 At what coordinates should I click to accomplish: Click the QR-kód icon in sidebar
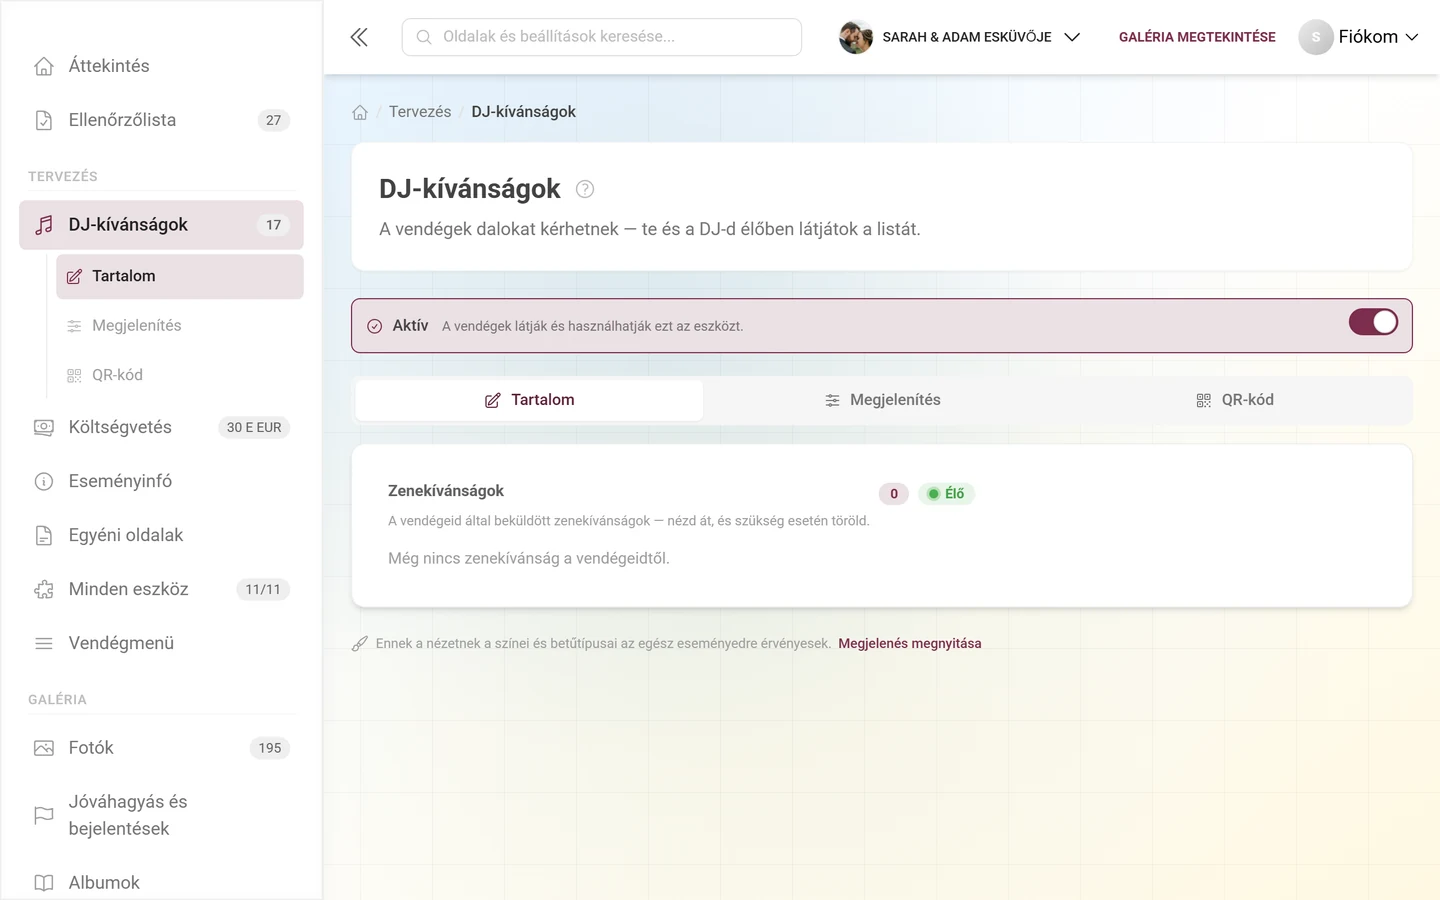[74, 375]
